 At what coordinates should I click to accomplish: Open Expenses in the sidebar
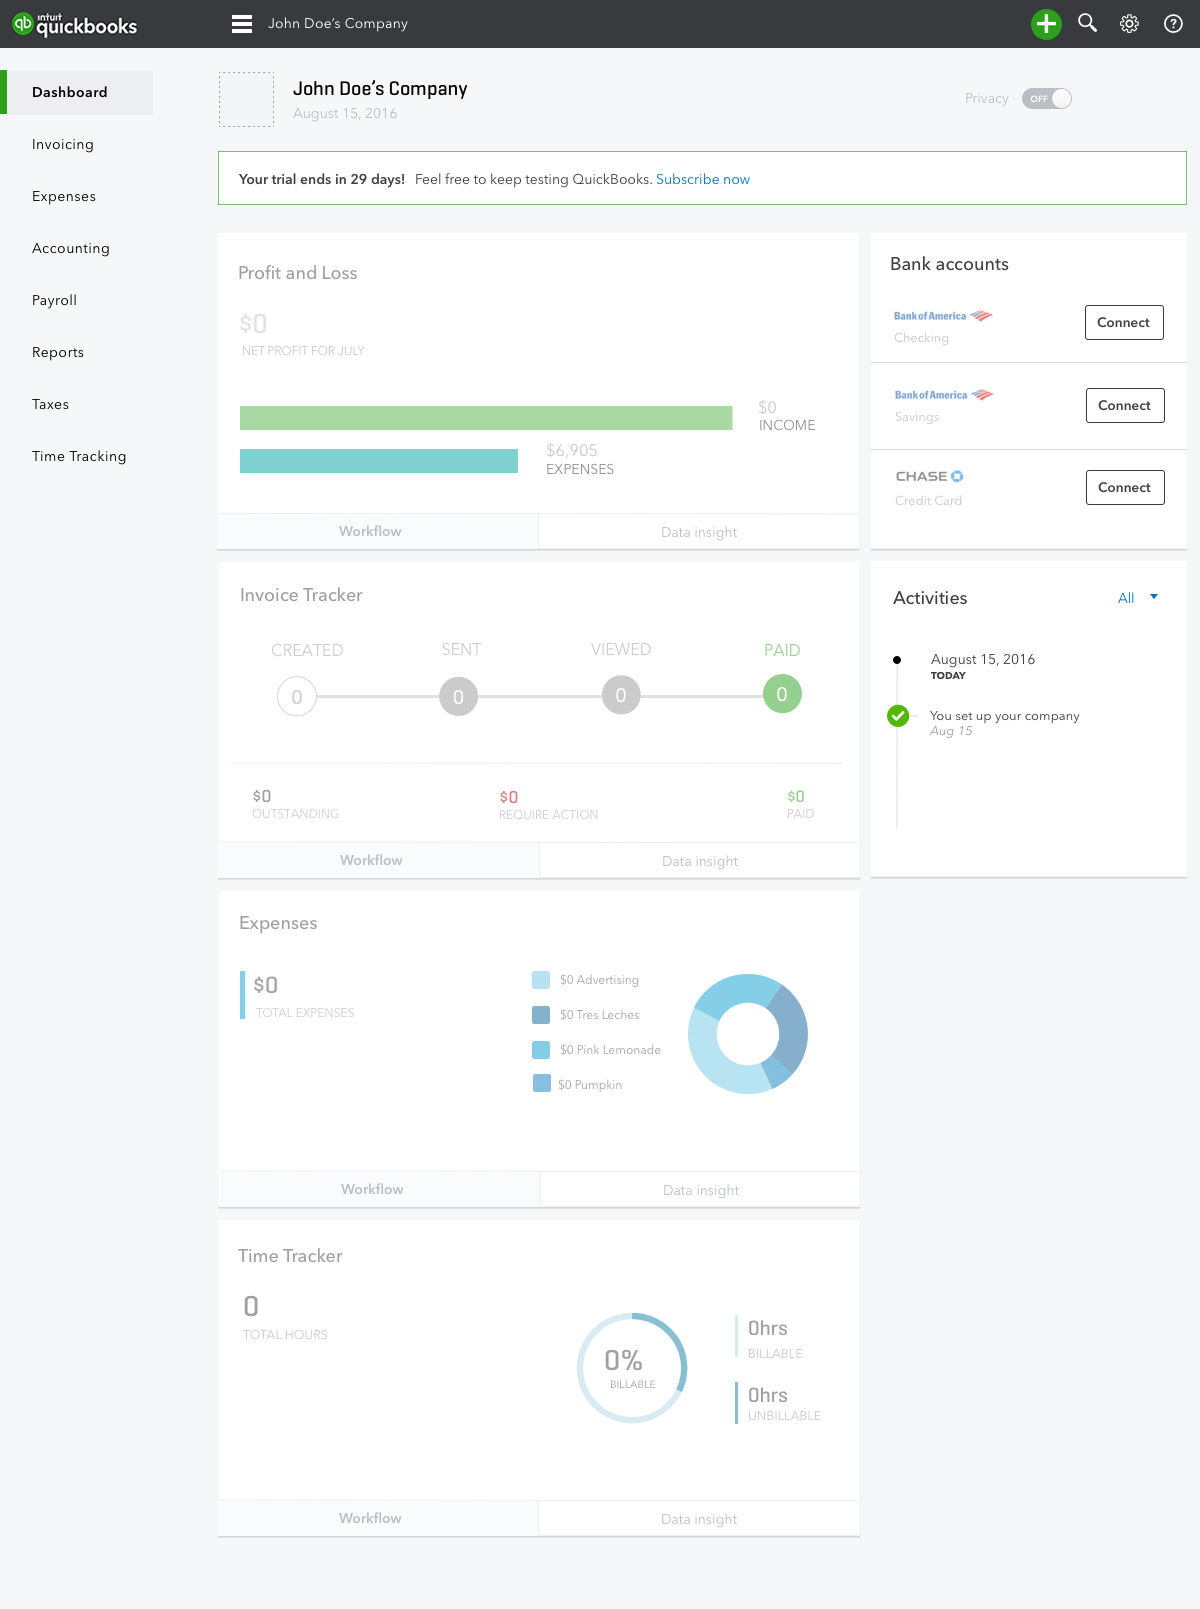click(64, 196)
